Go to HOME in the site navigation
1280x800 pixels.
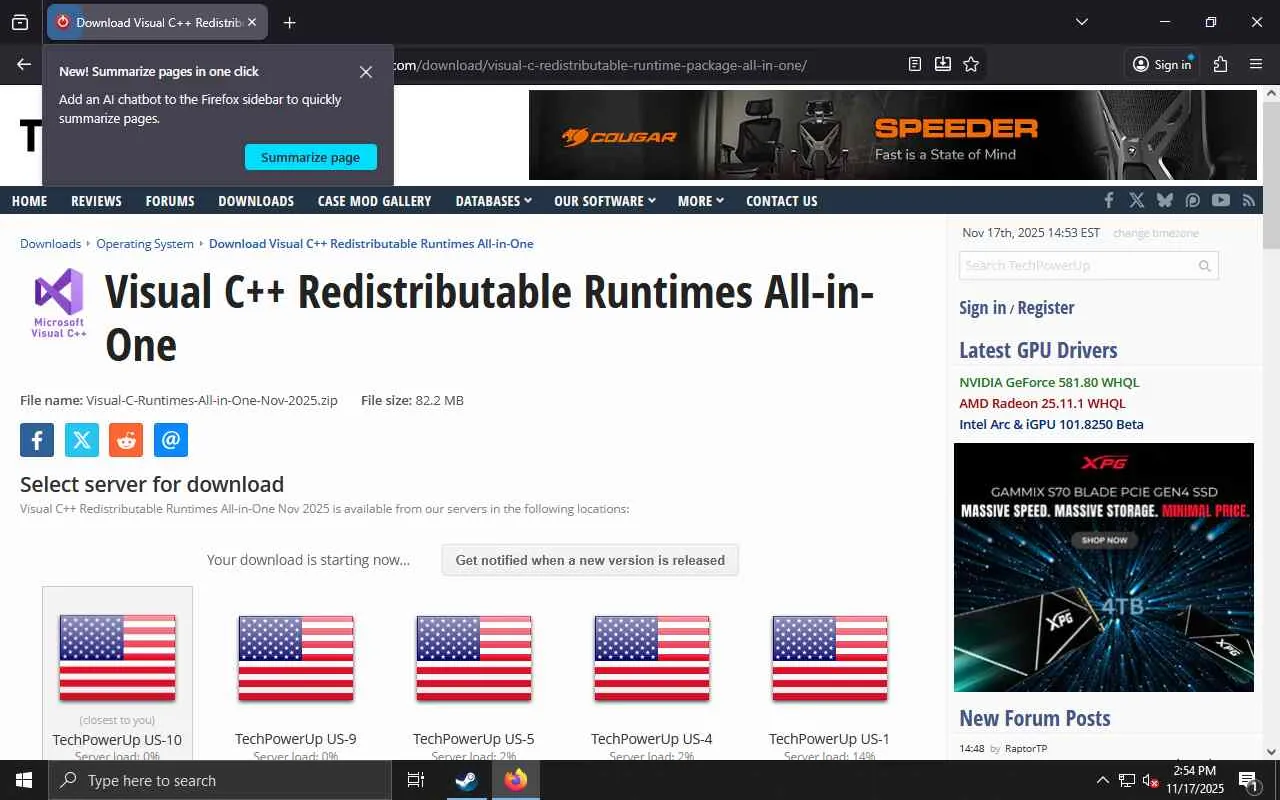pos(29,201)
